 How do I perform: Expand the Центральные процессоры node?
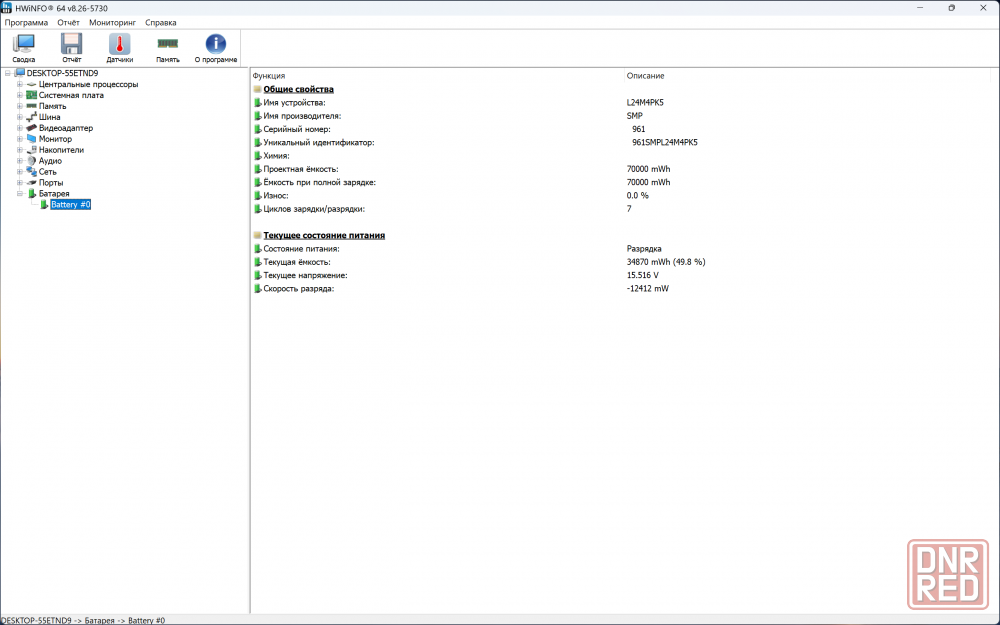coord(19,84)
